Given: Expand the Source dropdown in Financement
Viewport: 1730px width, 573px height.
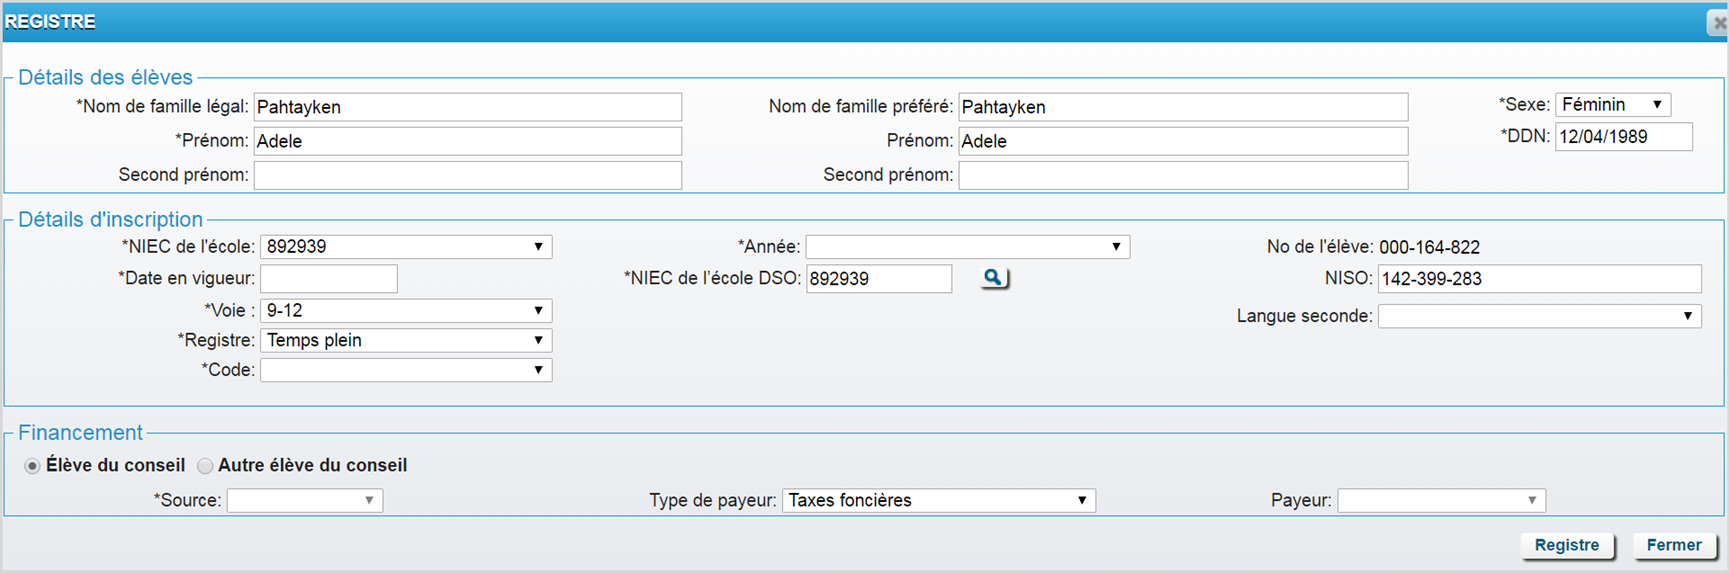Looking at the screenshot, I should coord(304,501).
